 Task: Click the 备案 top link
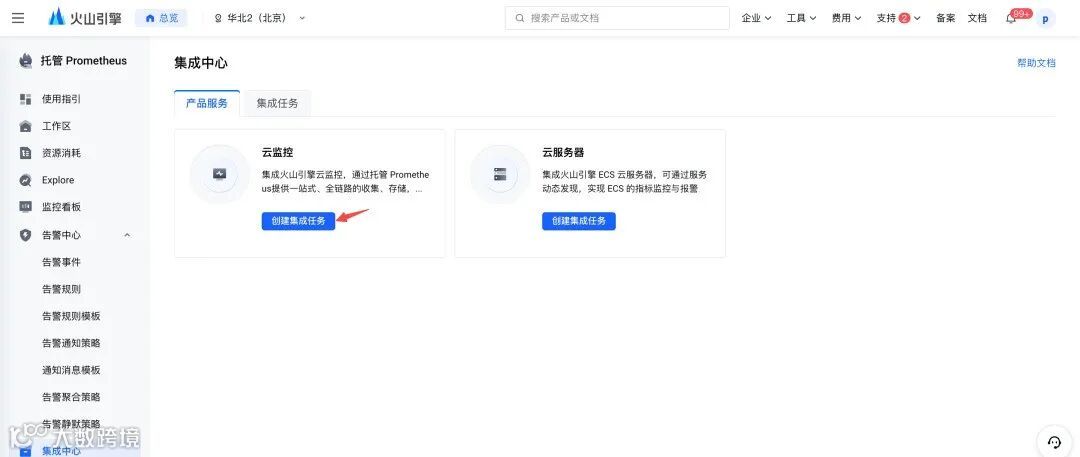[x=946, y=18]
